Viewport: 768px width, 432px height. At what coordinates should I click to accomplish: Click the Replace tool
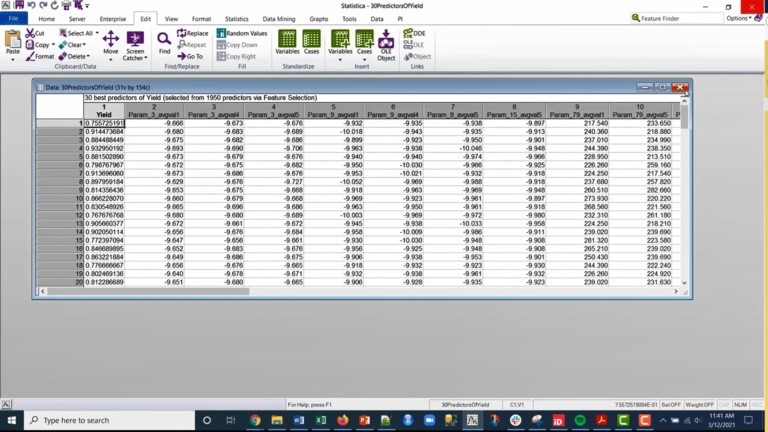click(192, 33)
